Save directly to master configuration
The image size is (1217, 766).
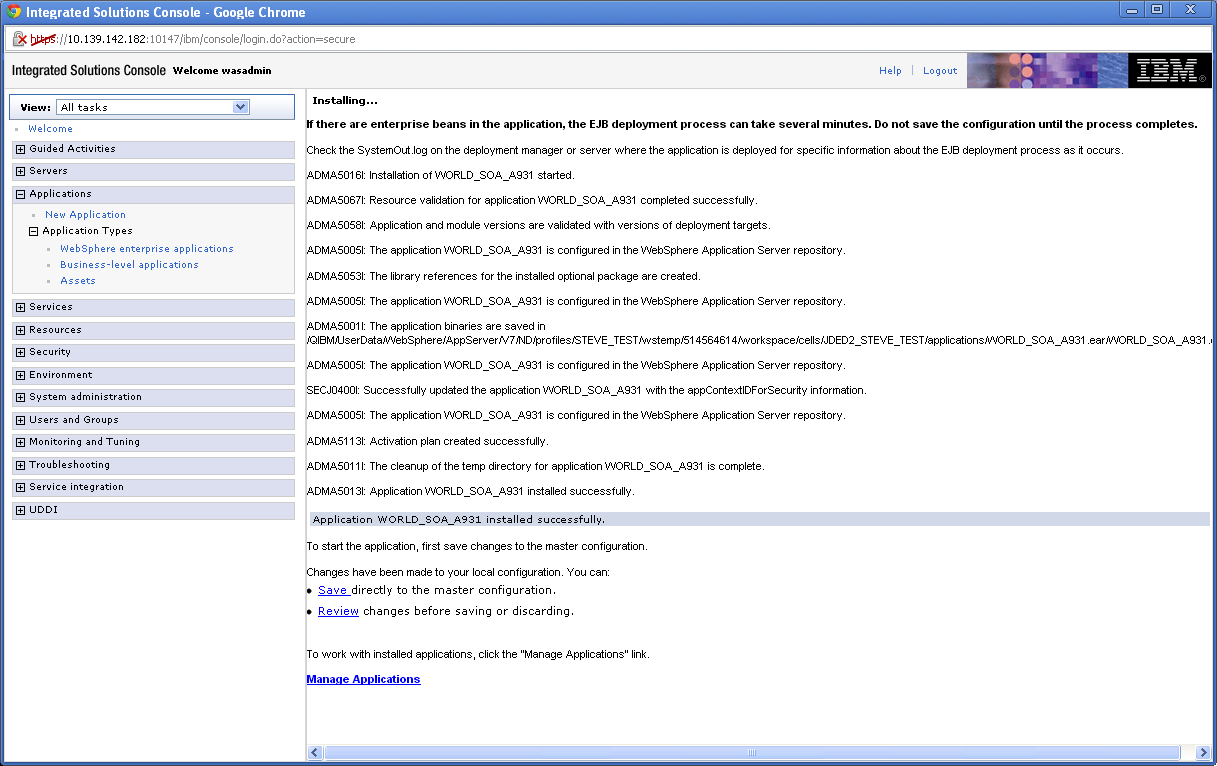pos(333,590)
